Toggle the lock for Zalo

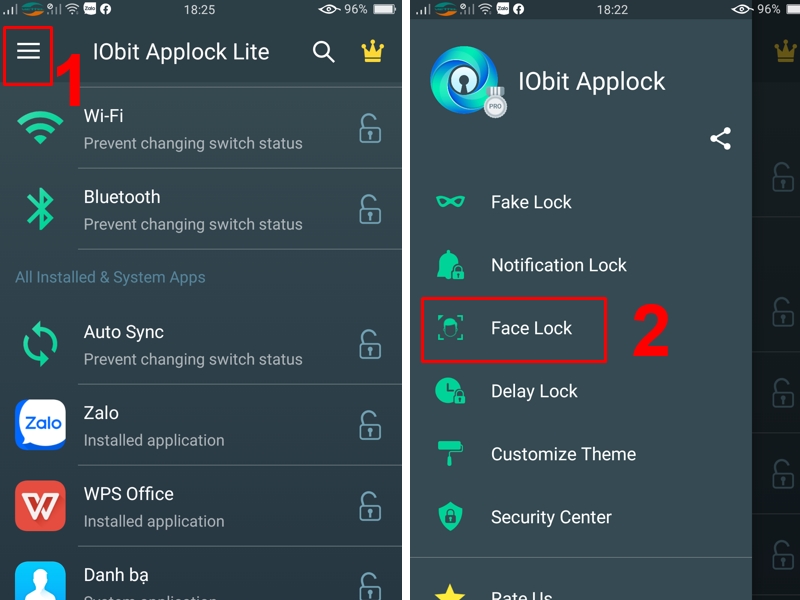[x=370, y=425]
